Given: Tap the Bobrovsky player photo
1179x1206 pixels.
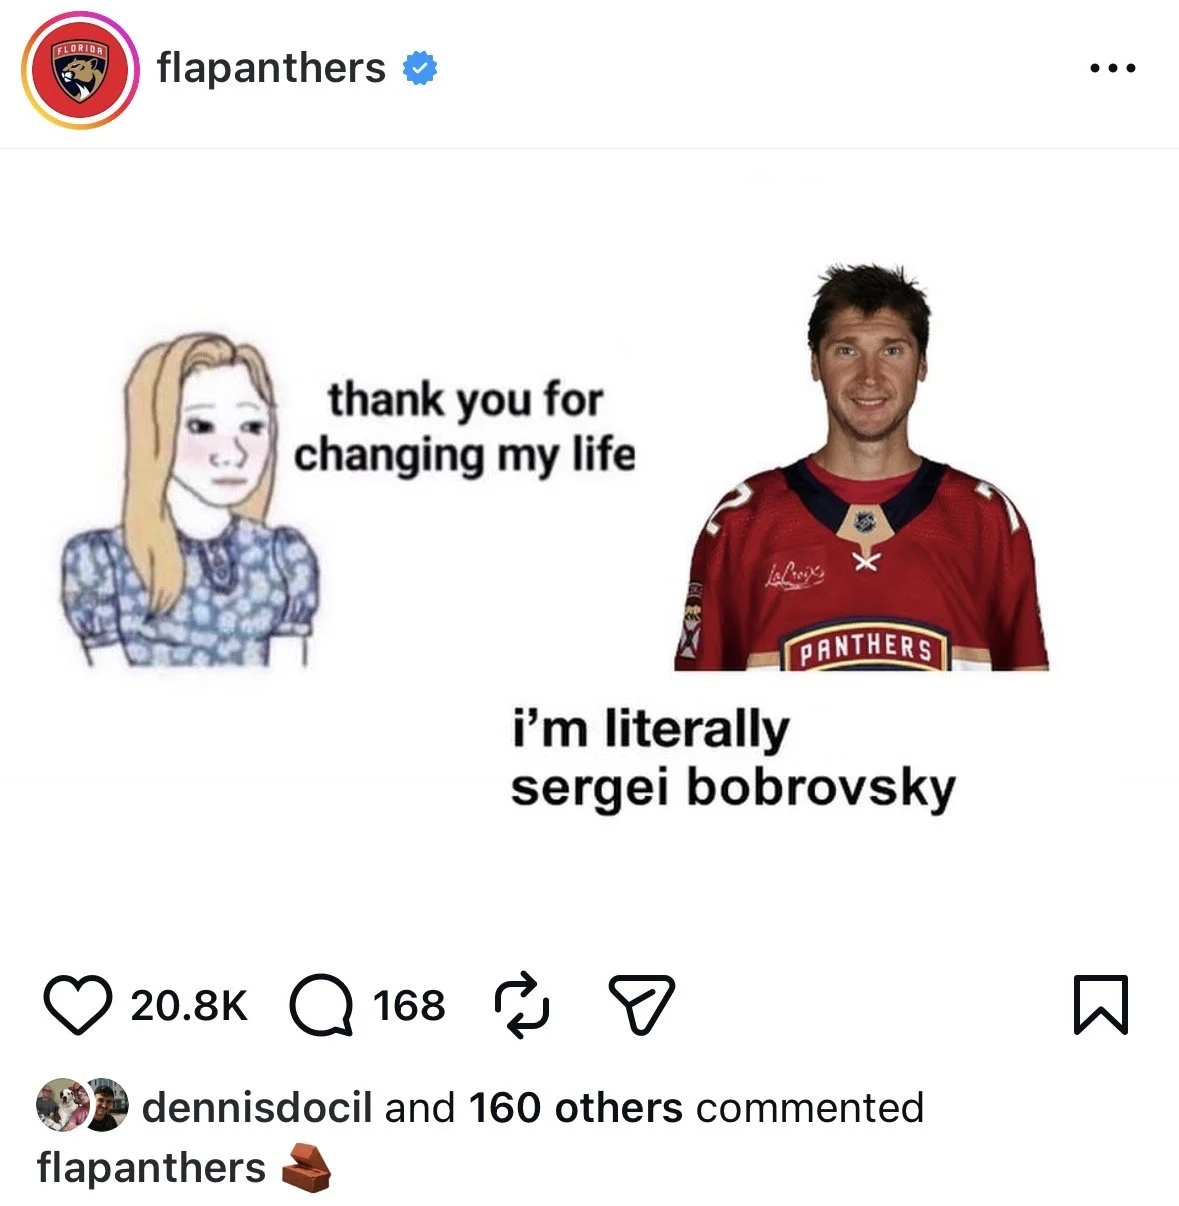Looking at the screenshot, I should [x=862, y=468].
